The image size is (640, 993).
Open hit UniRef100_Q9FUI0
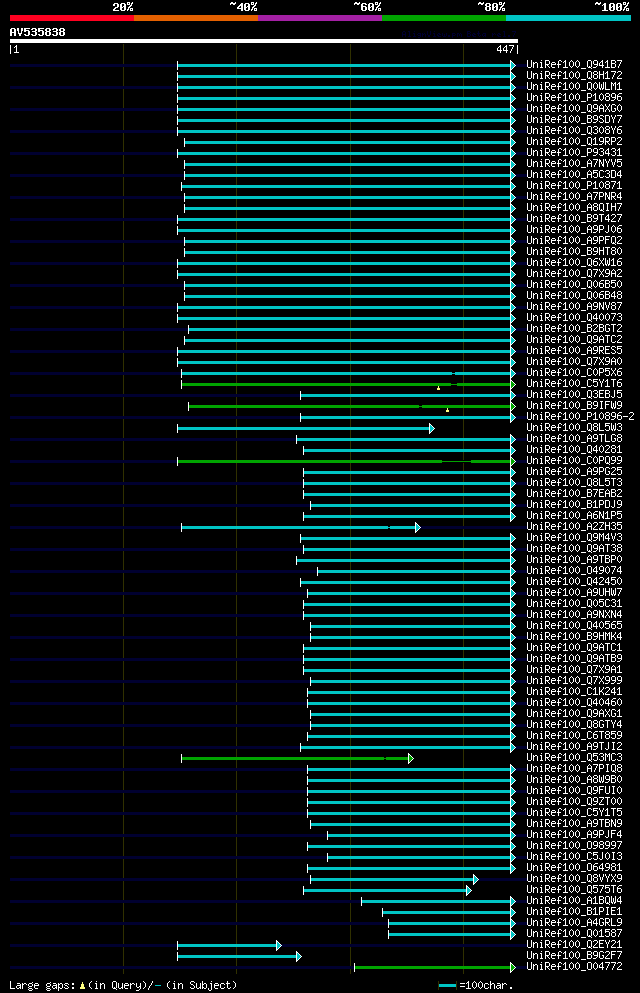[x=574, y=791]
